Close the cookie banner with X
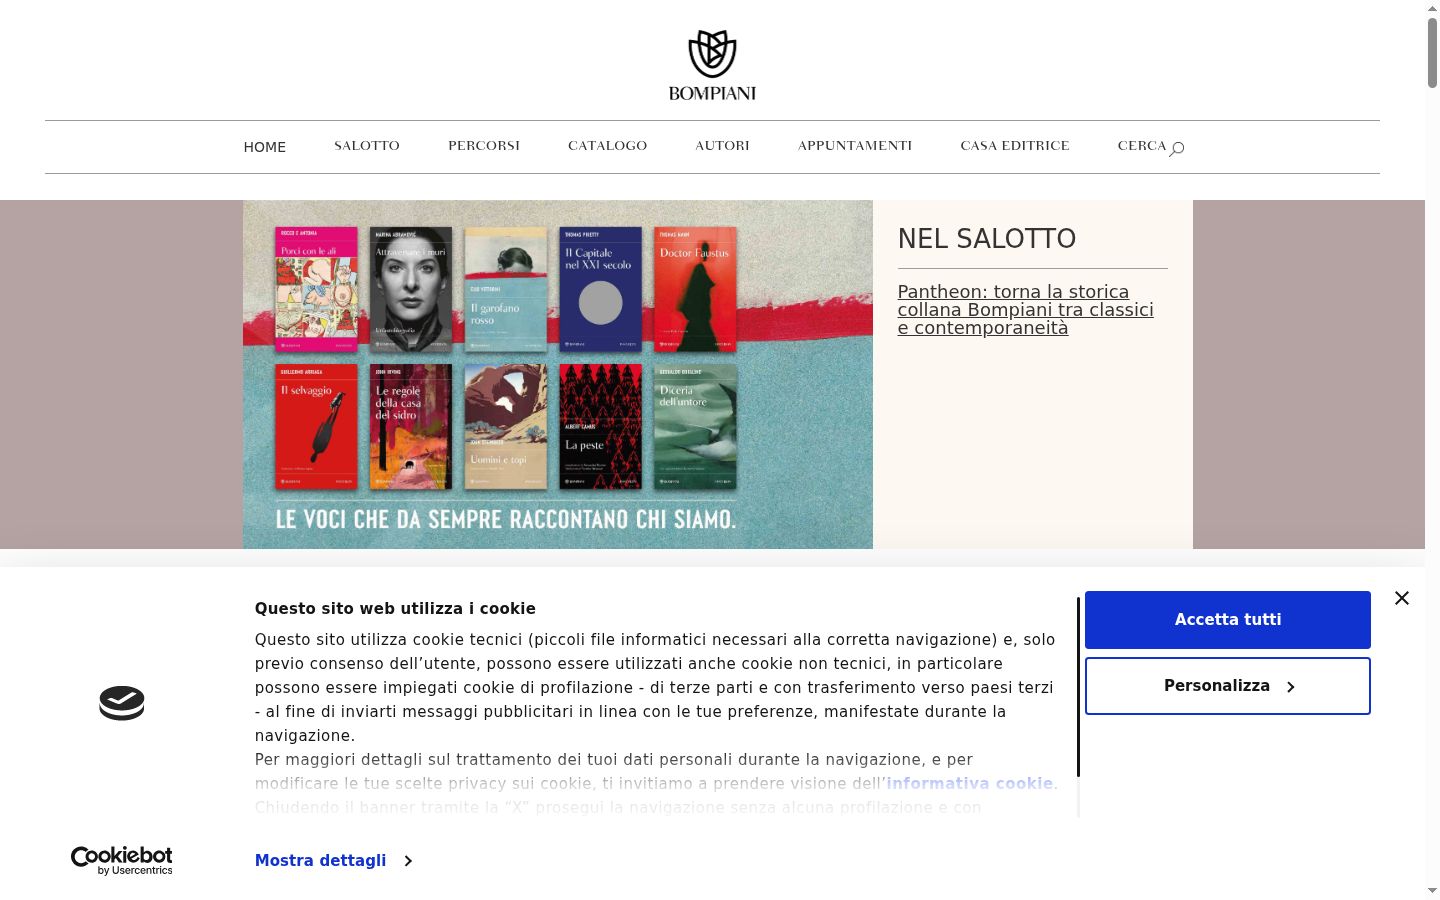Screen dimensions: 1440x900 pos(1402,598)
